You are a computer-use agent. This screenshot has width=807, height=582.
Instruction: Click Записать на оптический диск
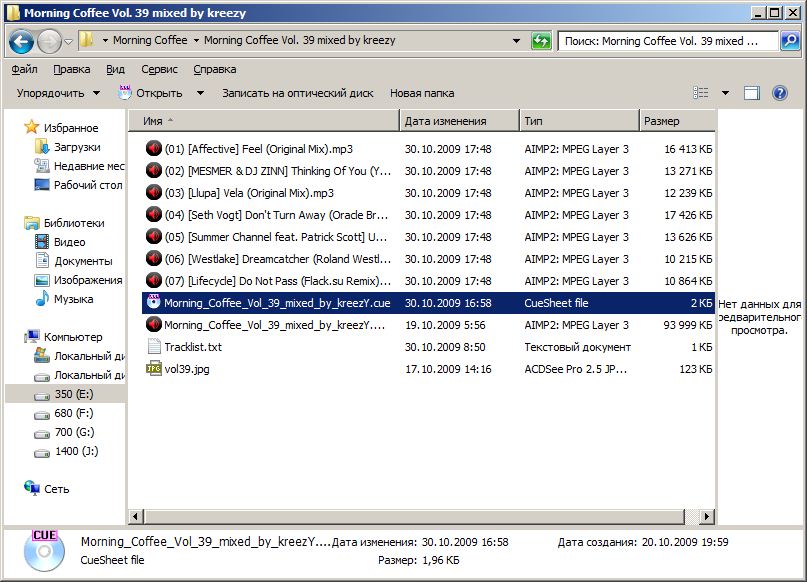pos(297,93)
